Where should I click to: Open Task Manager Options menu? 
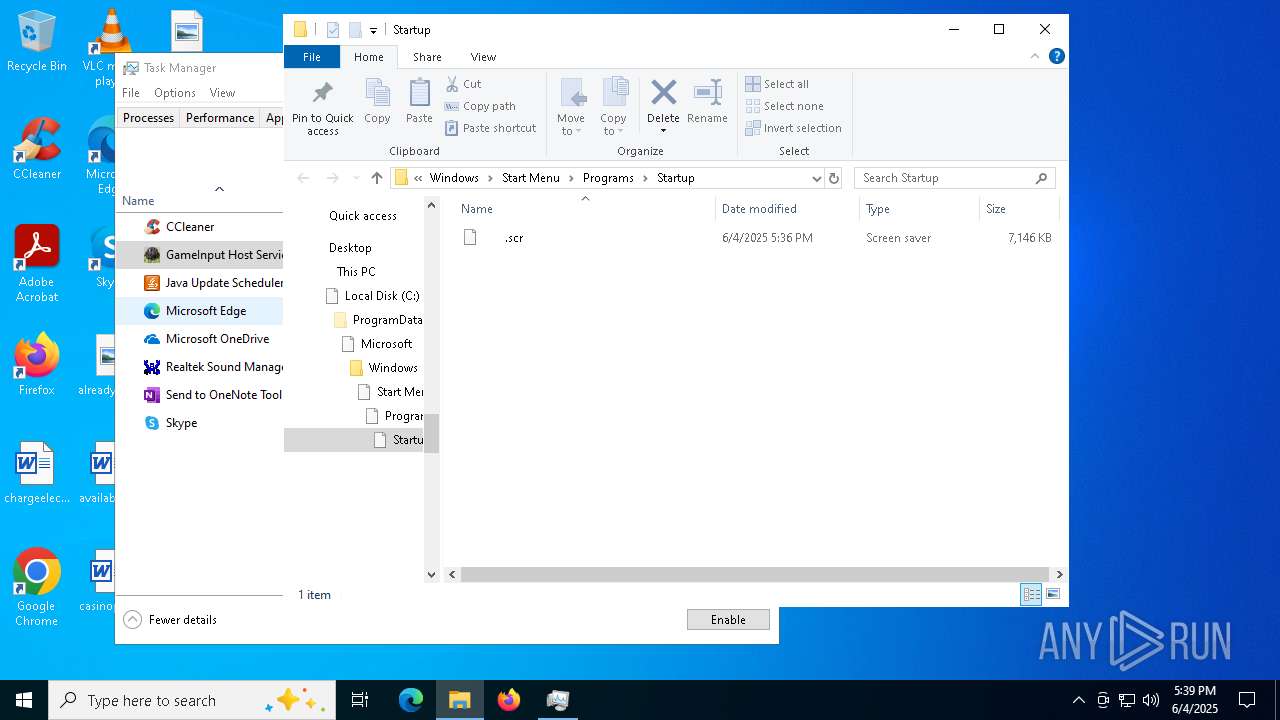tap(175, 93)
